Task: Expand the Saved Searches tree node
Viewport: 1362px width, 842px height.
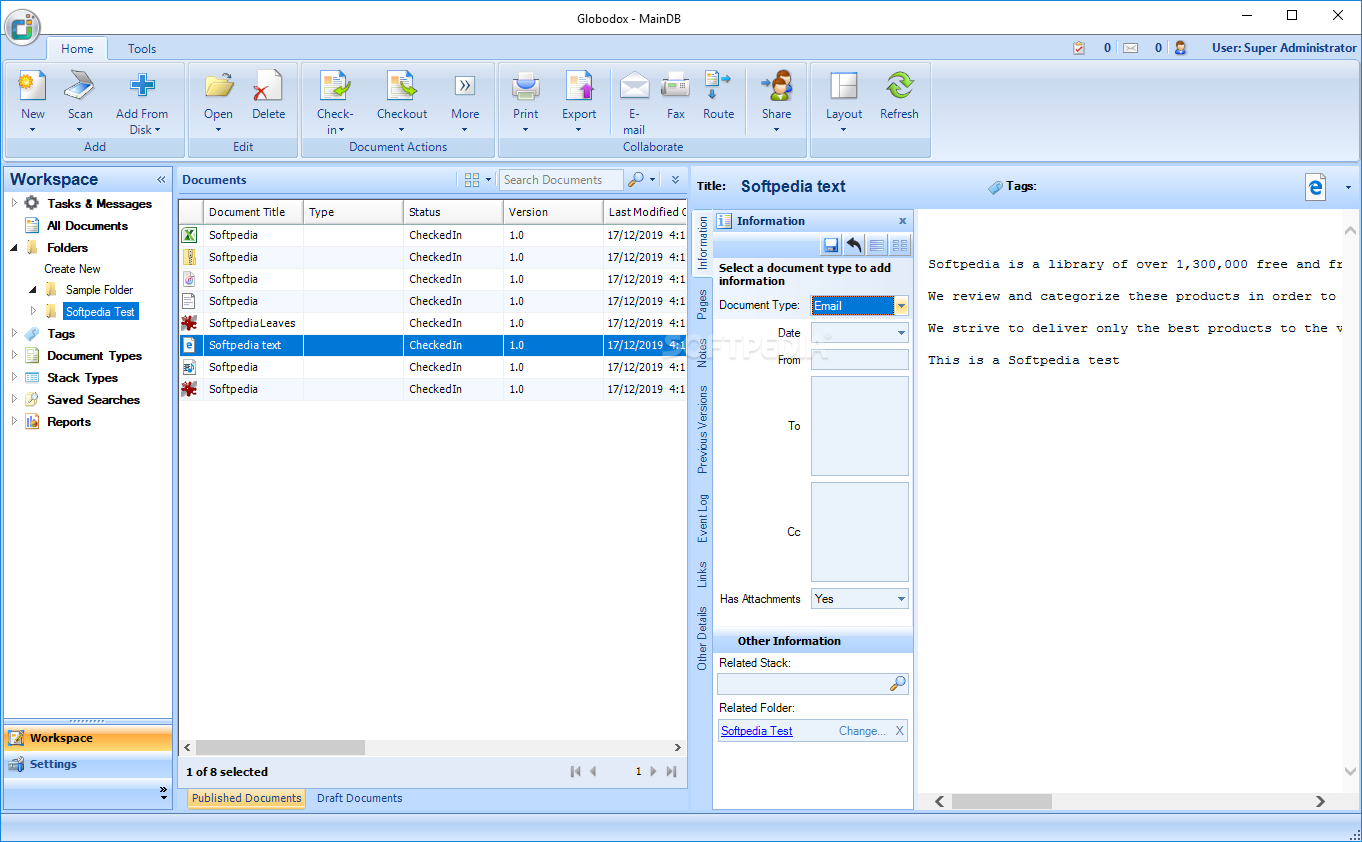Action: click(x=15, y=399)
